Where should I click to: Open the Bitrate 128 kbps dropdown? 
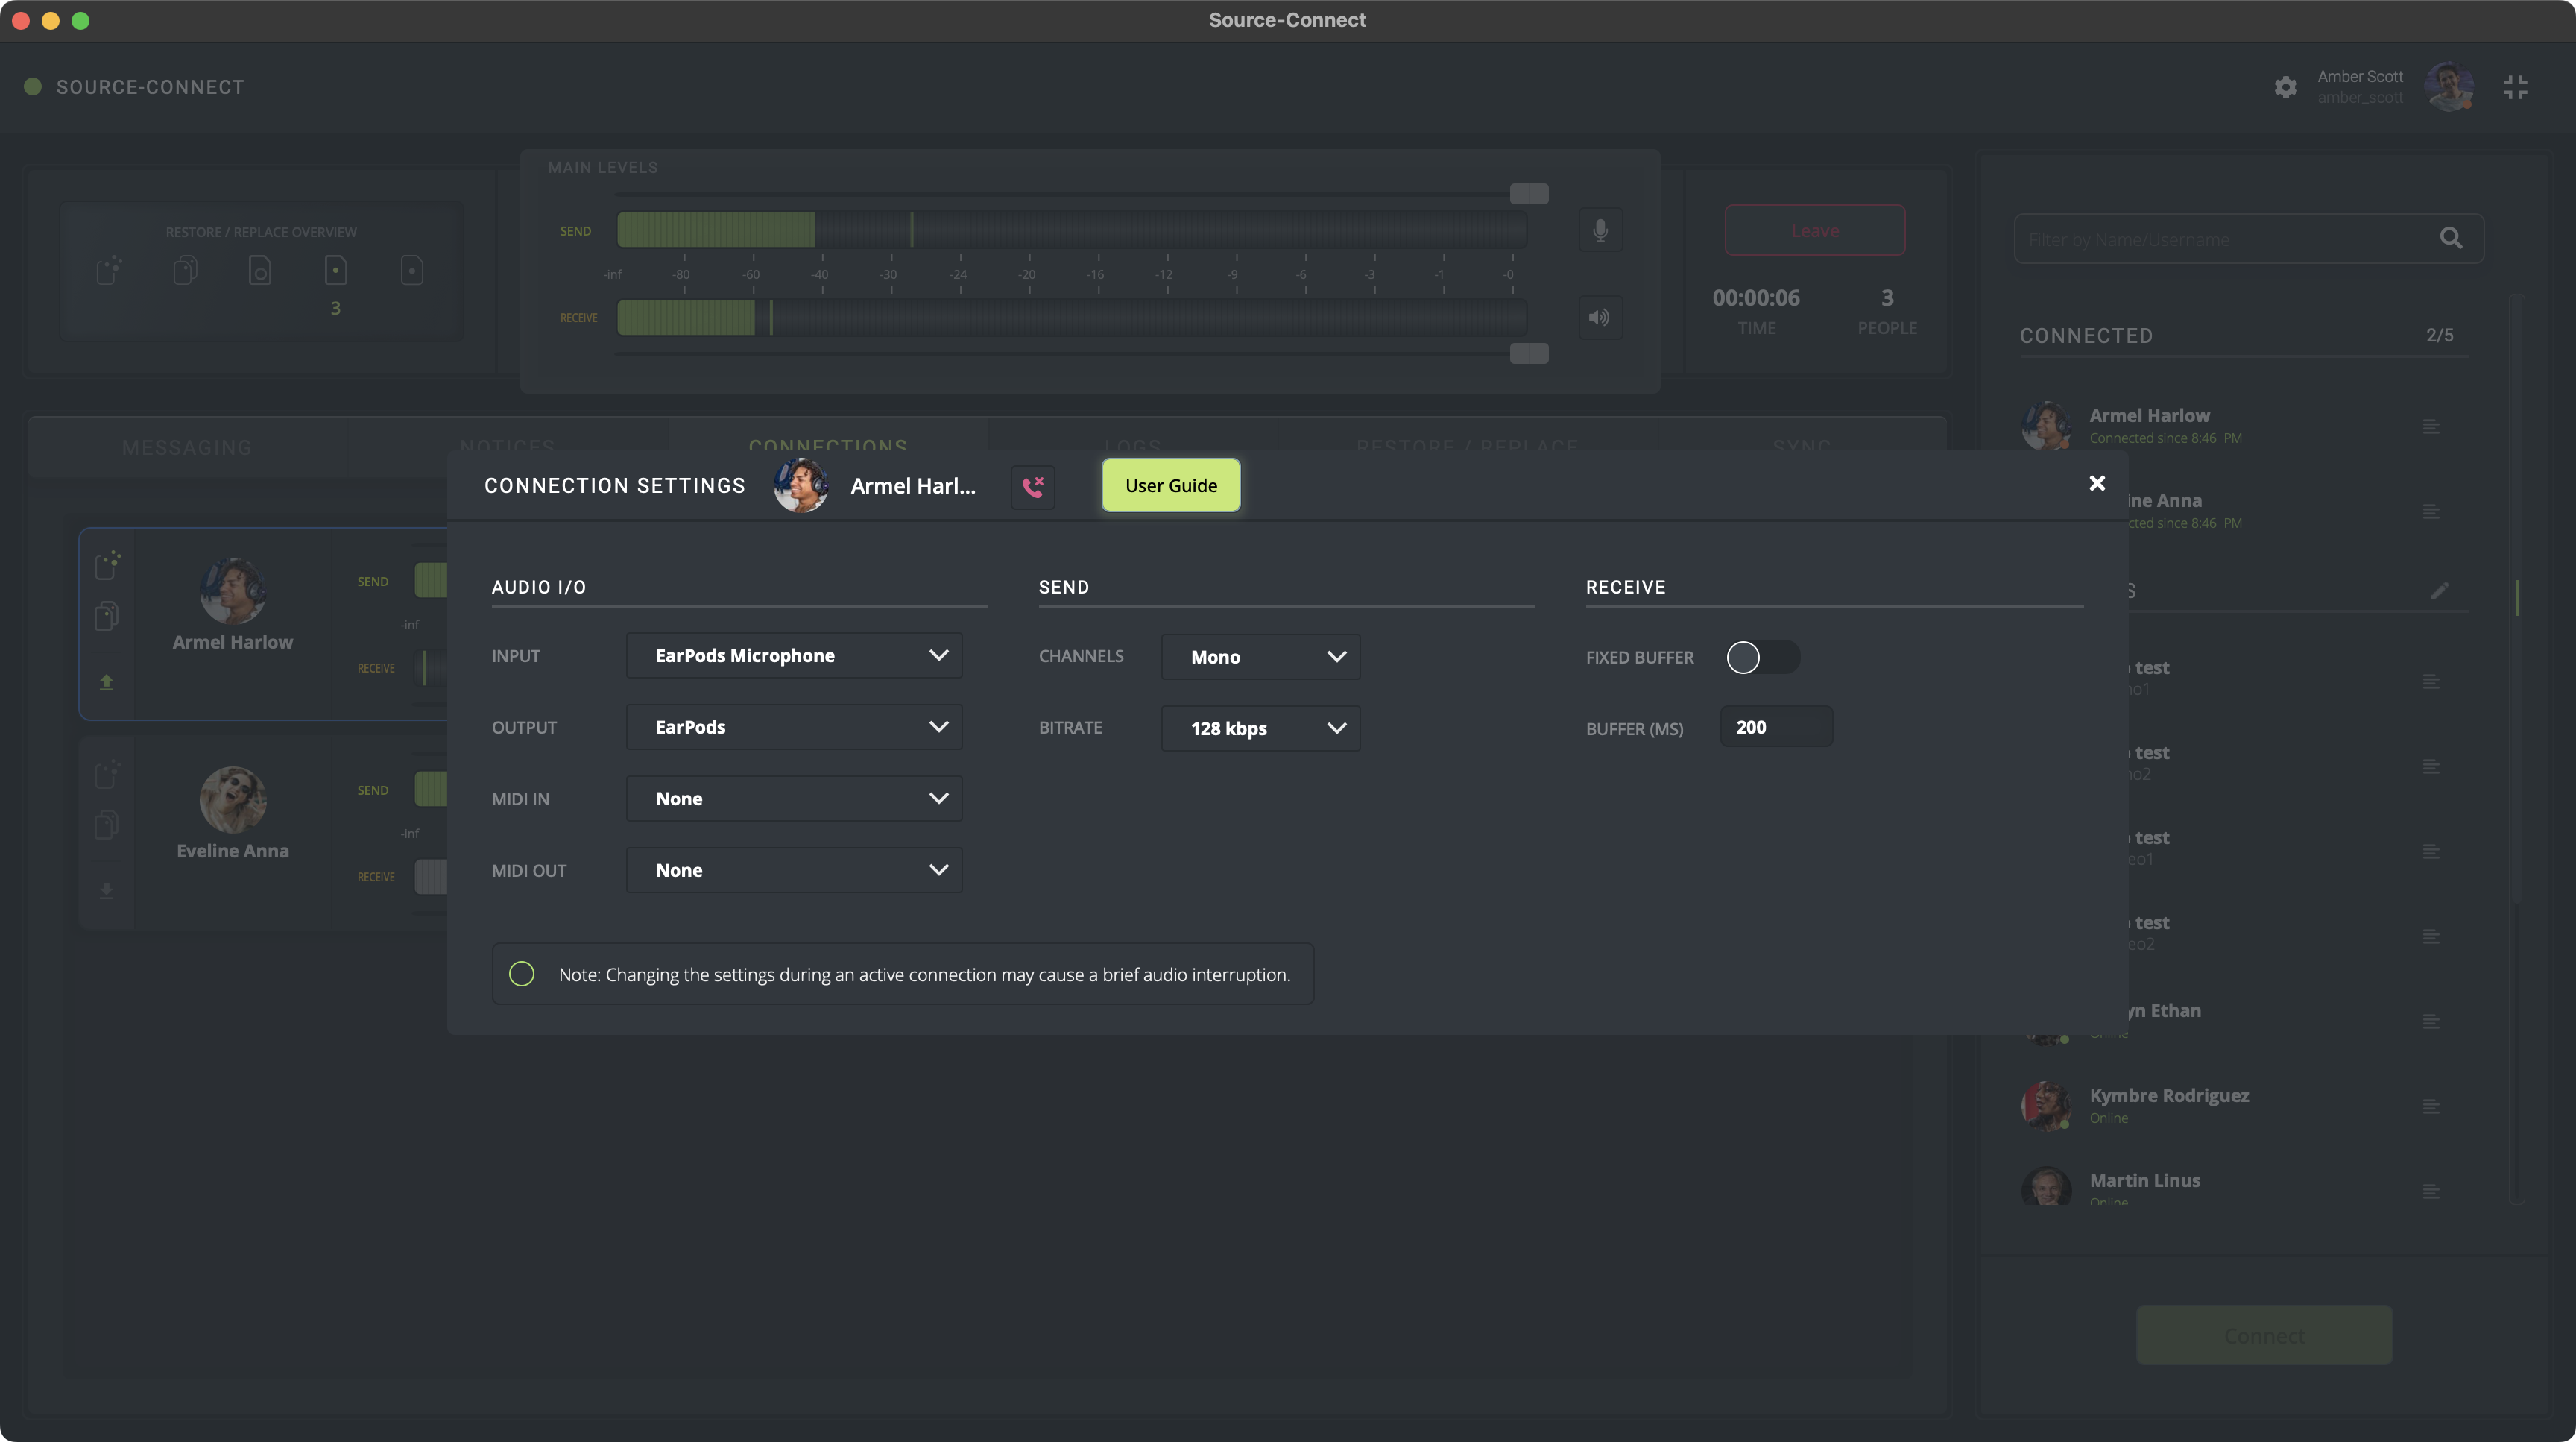(x=1260, y=728)
